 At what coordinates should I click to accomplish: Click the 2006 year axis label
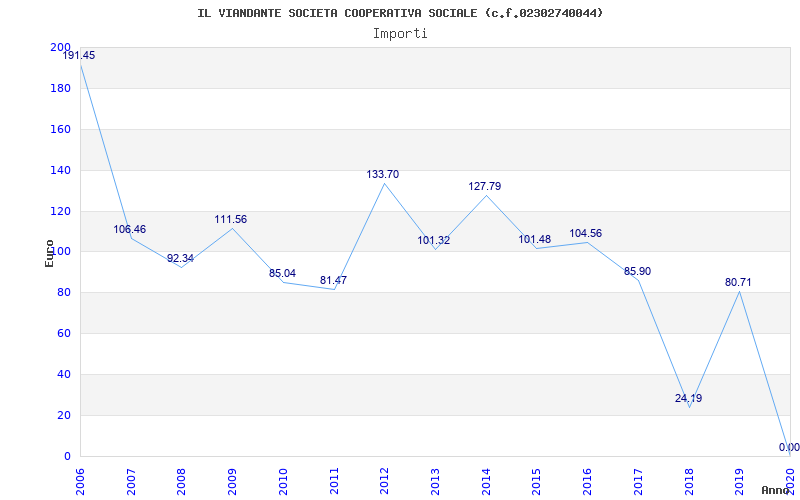pos(81,481)
